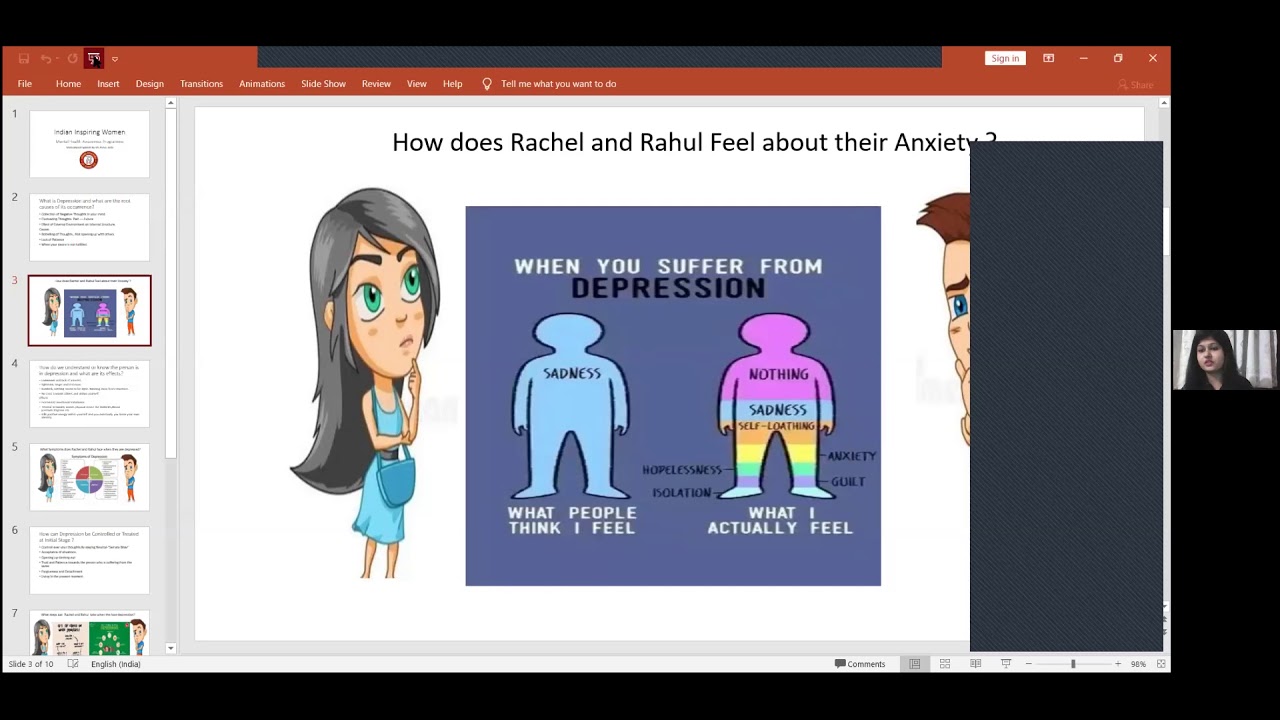Select the Design tab

150,84
